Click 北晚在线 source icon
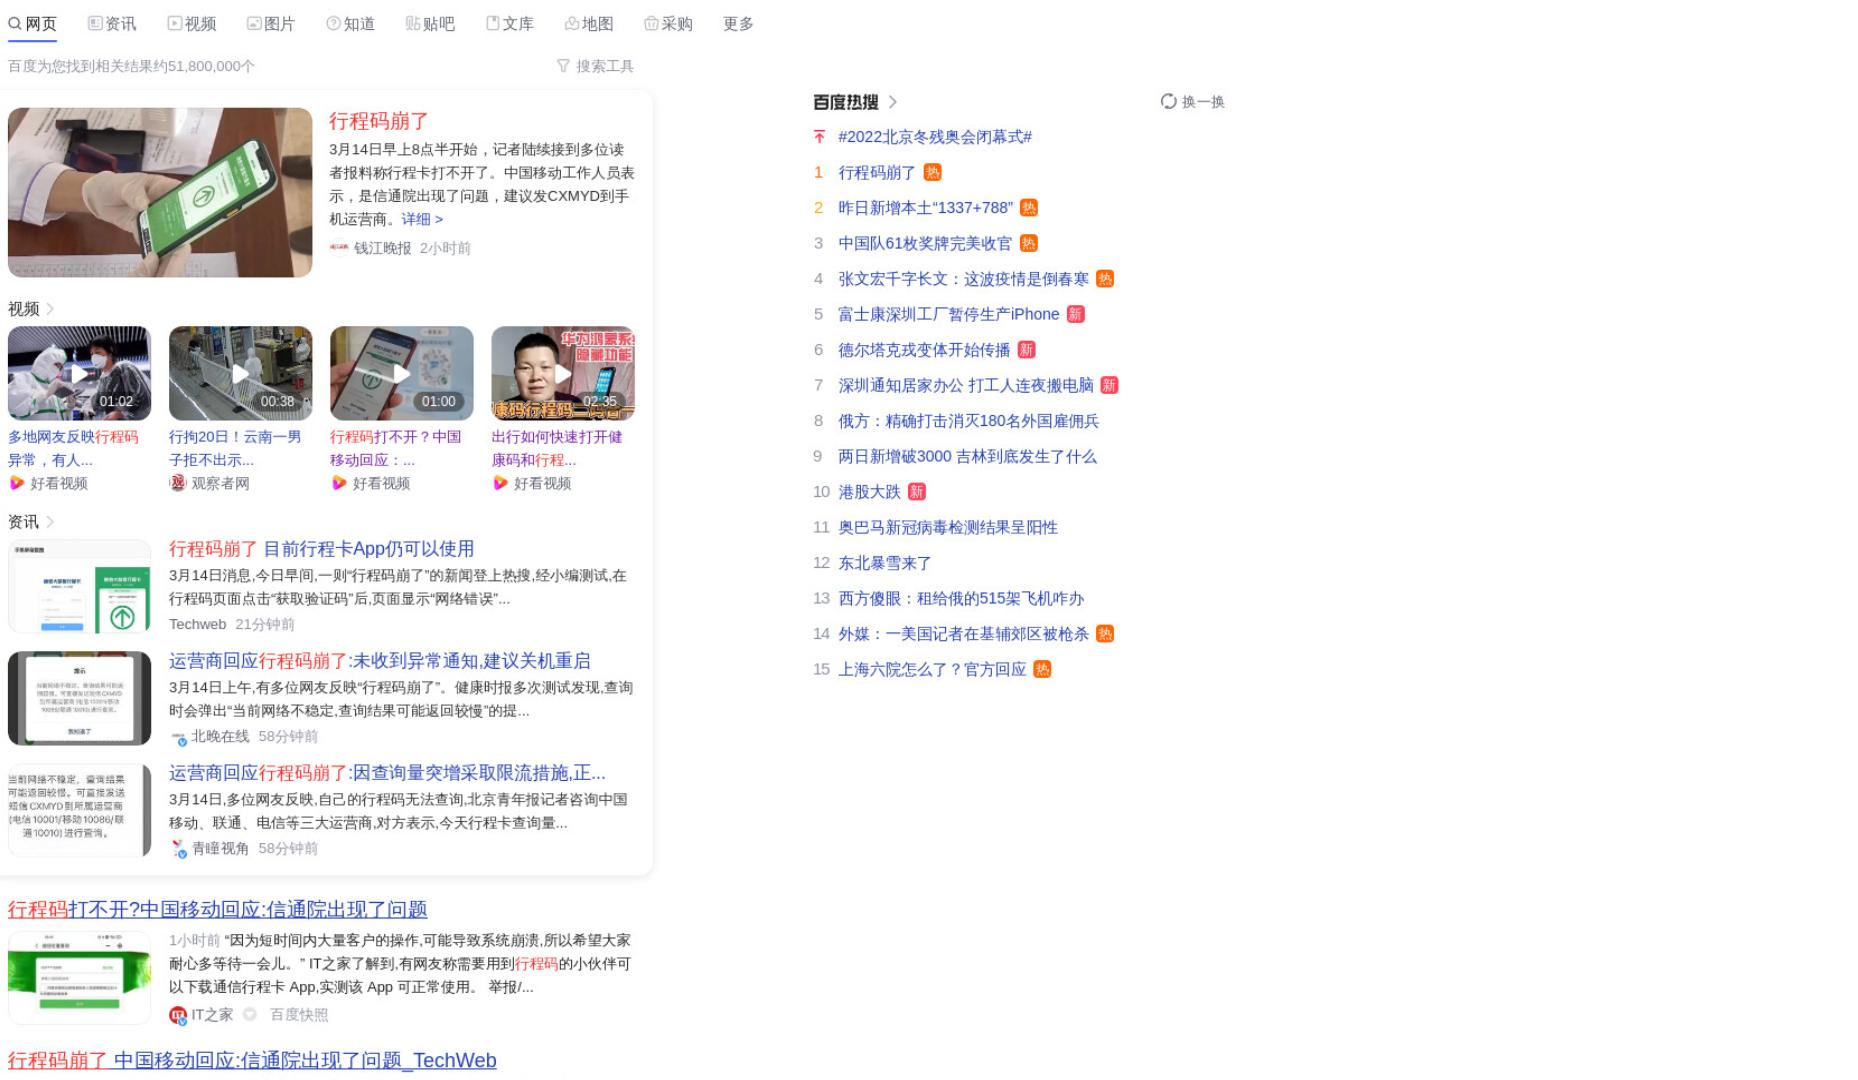The height and width of the screenshot is (1080, 1858). point(179,737)
